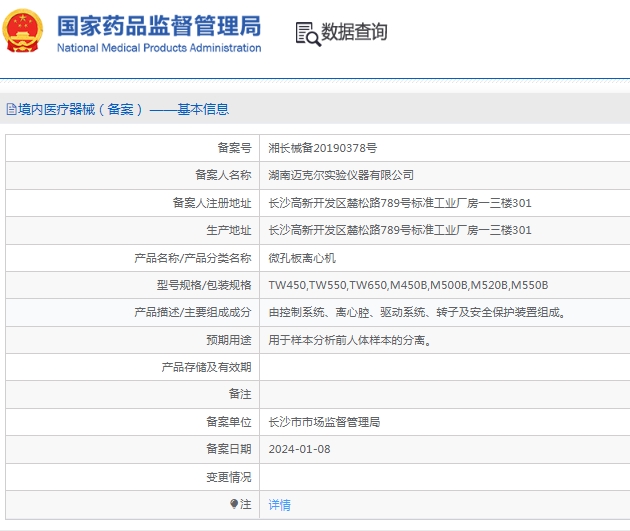
Task: Click the 预期用途 label
Action: pyautogui.click(x=229, y=340)
